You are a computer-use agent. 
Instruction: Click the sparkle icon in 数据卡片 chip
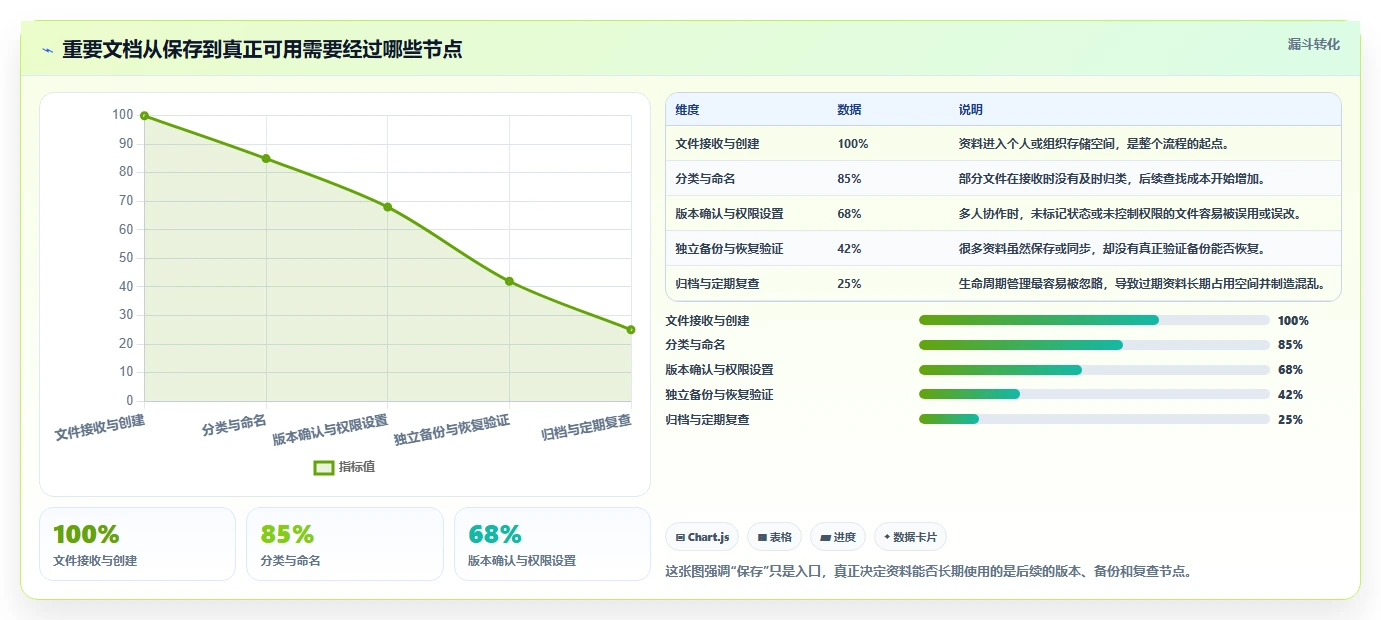(887, 537)
